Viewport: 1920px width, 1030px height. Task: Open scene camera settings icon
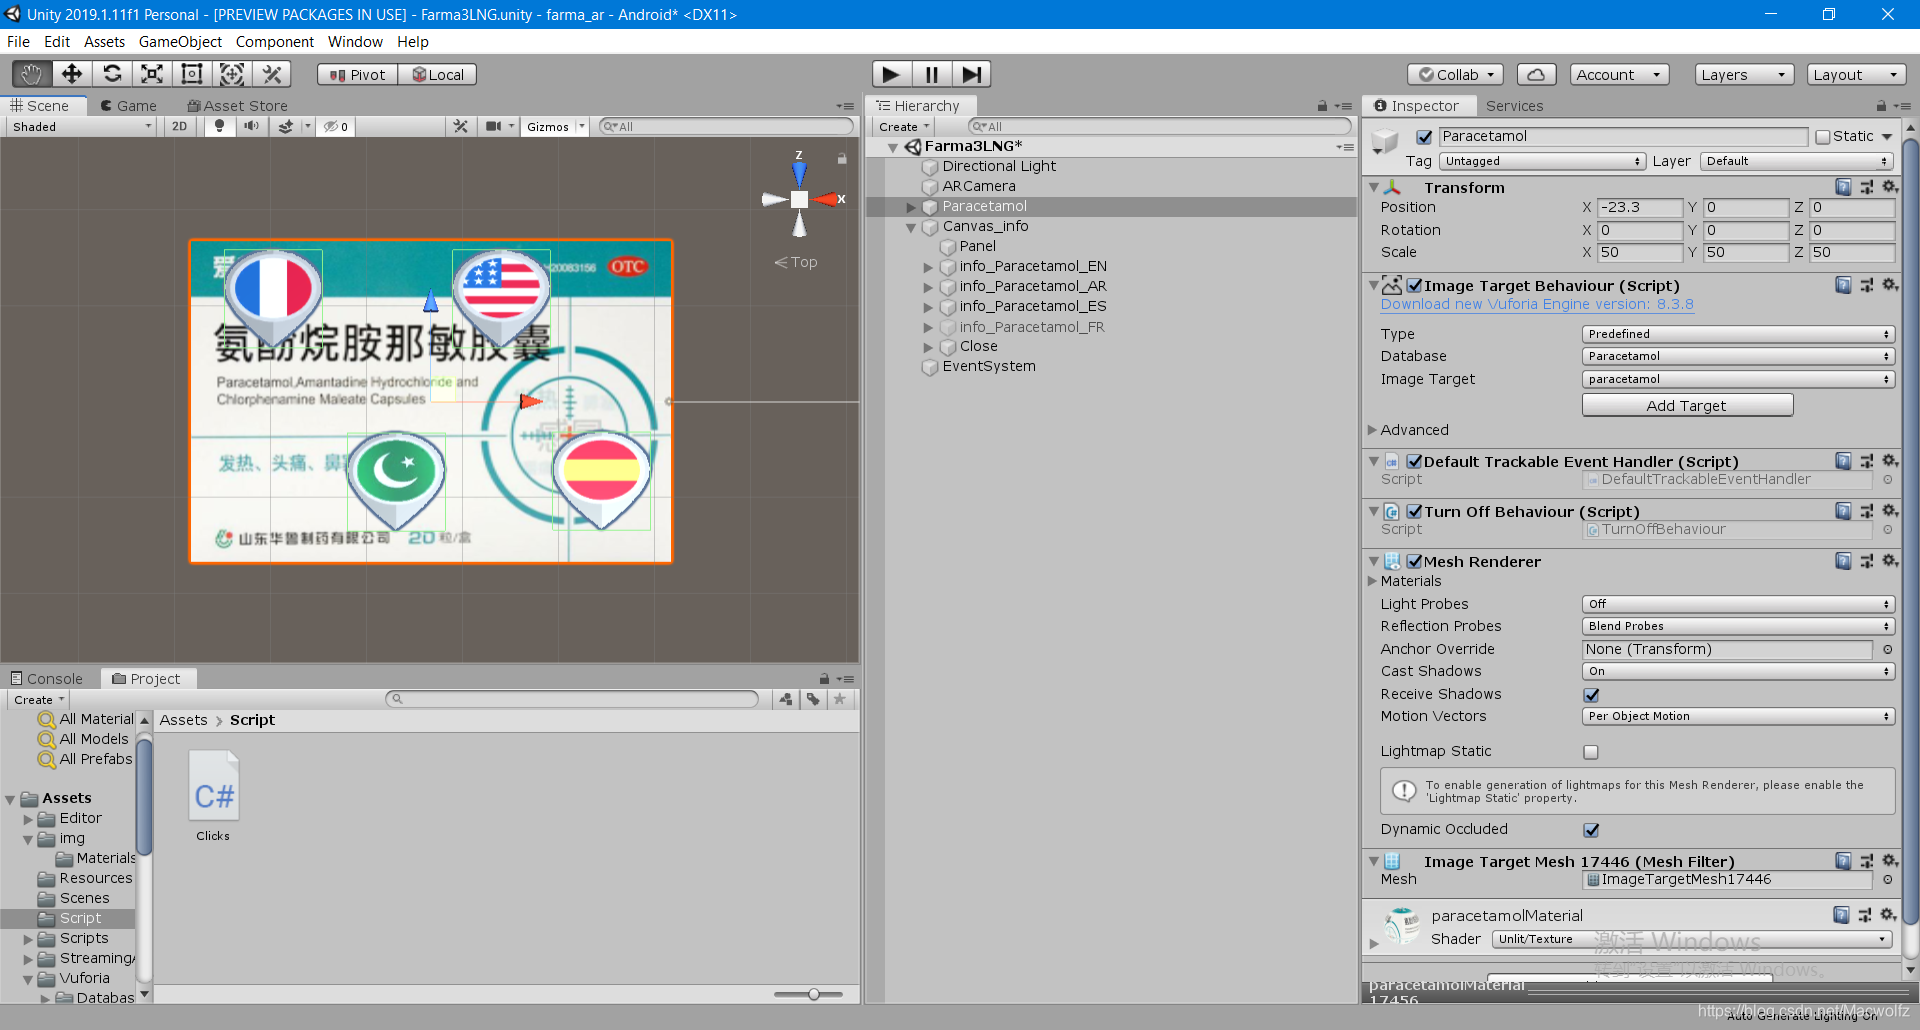tap(494, 127)
